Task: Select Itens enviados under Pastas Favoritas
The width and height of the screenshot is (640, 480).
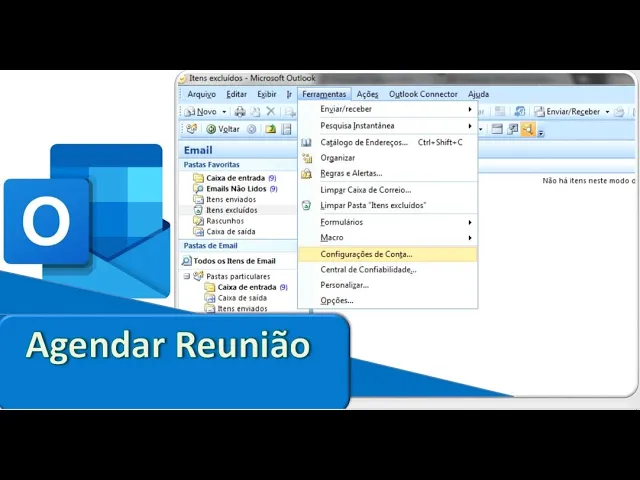Action: point(225,200)
